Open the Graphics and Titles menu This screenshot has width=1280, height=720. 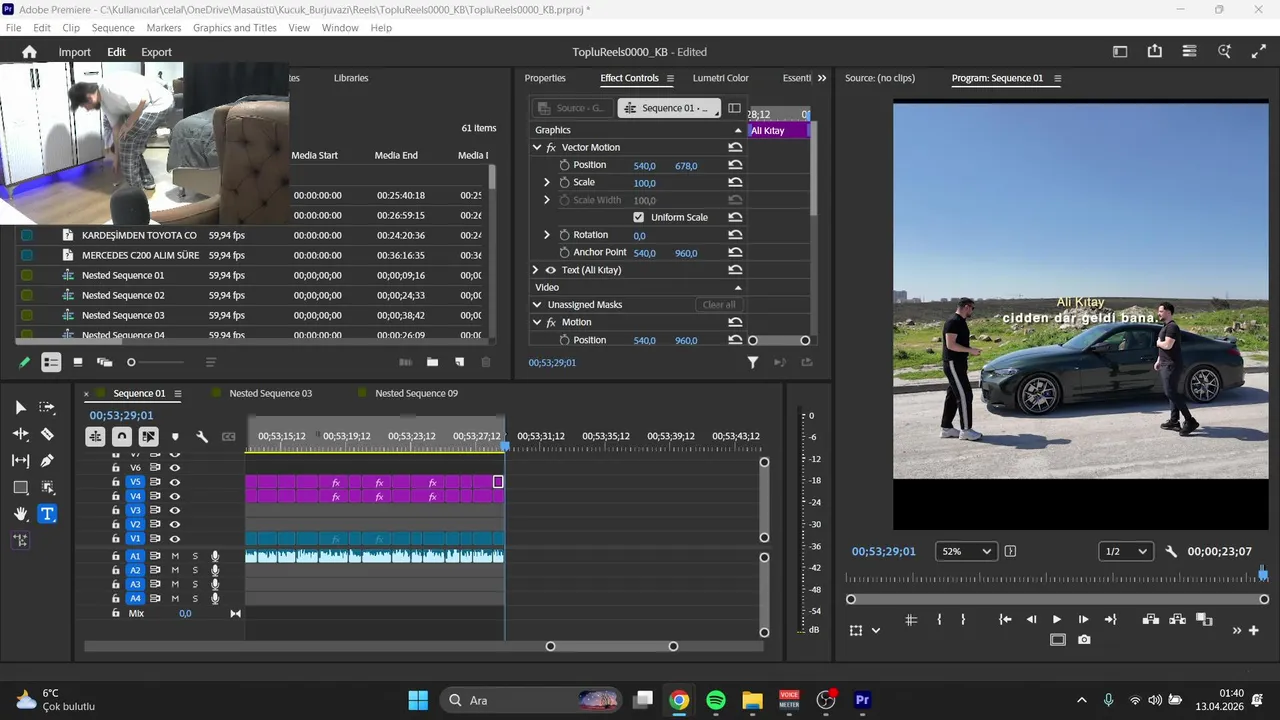point(234,28)
